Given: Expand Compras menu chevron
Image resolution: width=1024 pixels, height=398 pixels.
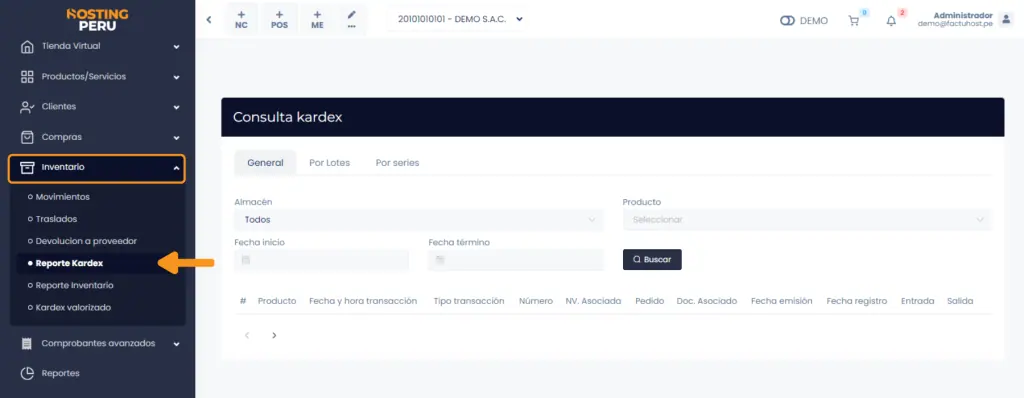Looking at the screenshot, I should (x=176, y=138).
